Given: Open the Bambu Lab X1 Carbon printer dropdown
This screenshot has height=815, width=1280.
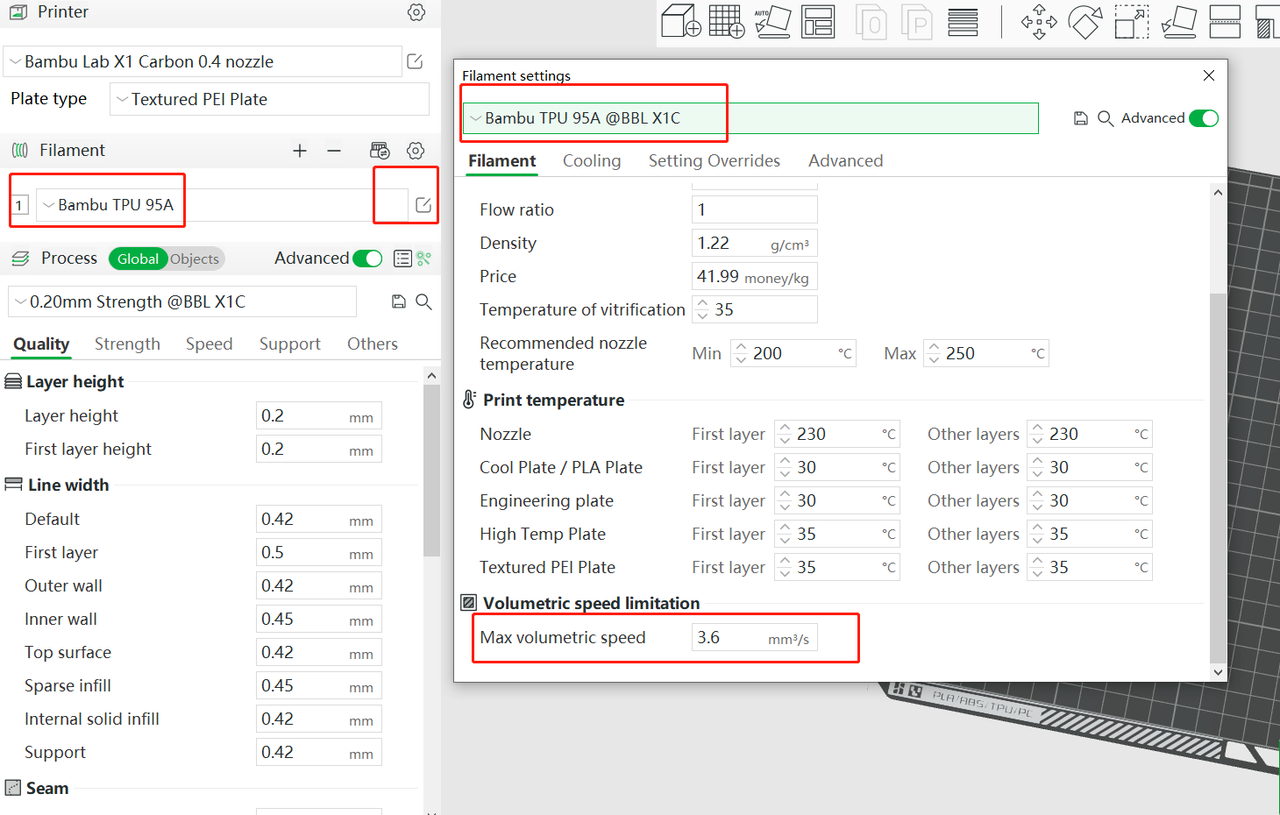Looking at the screenshot, I should 202,62.
